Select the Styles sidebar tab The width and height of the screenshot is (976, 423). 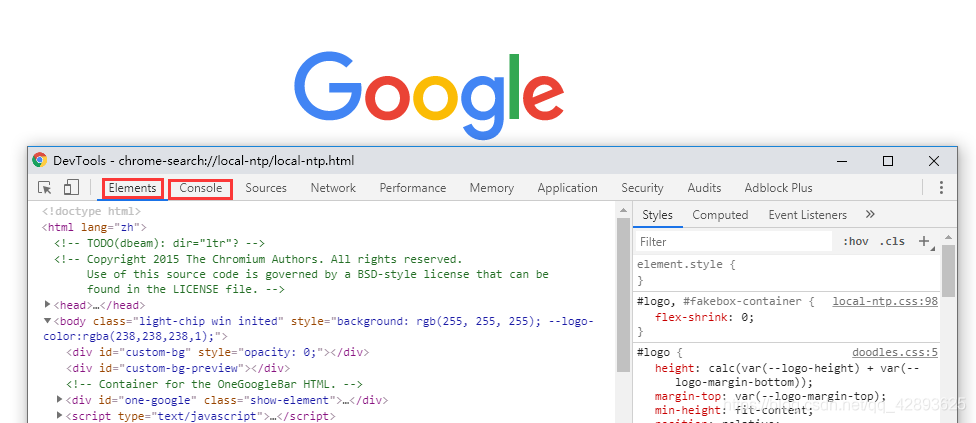(x=657, y=215)
